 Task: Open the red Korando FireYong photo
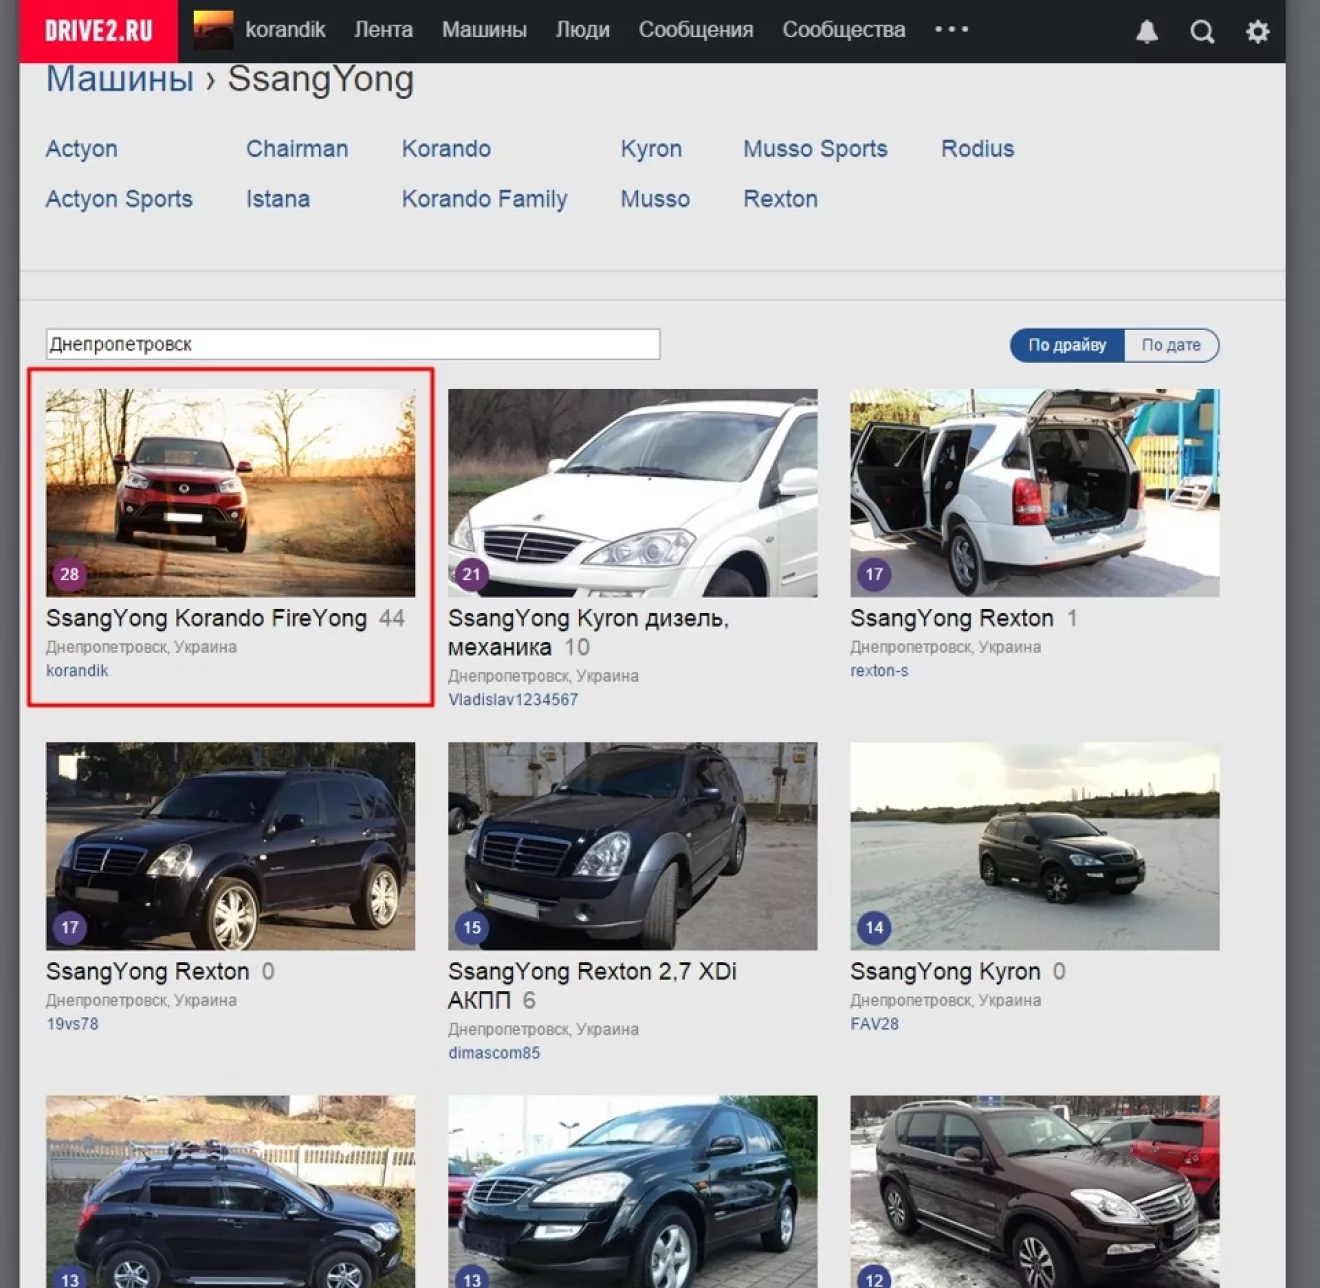pos(230,493)
